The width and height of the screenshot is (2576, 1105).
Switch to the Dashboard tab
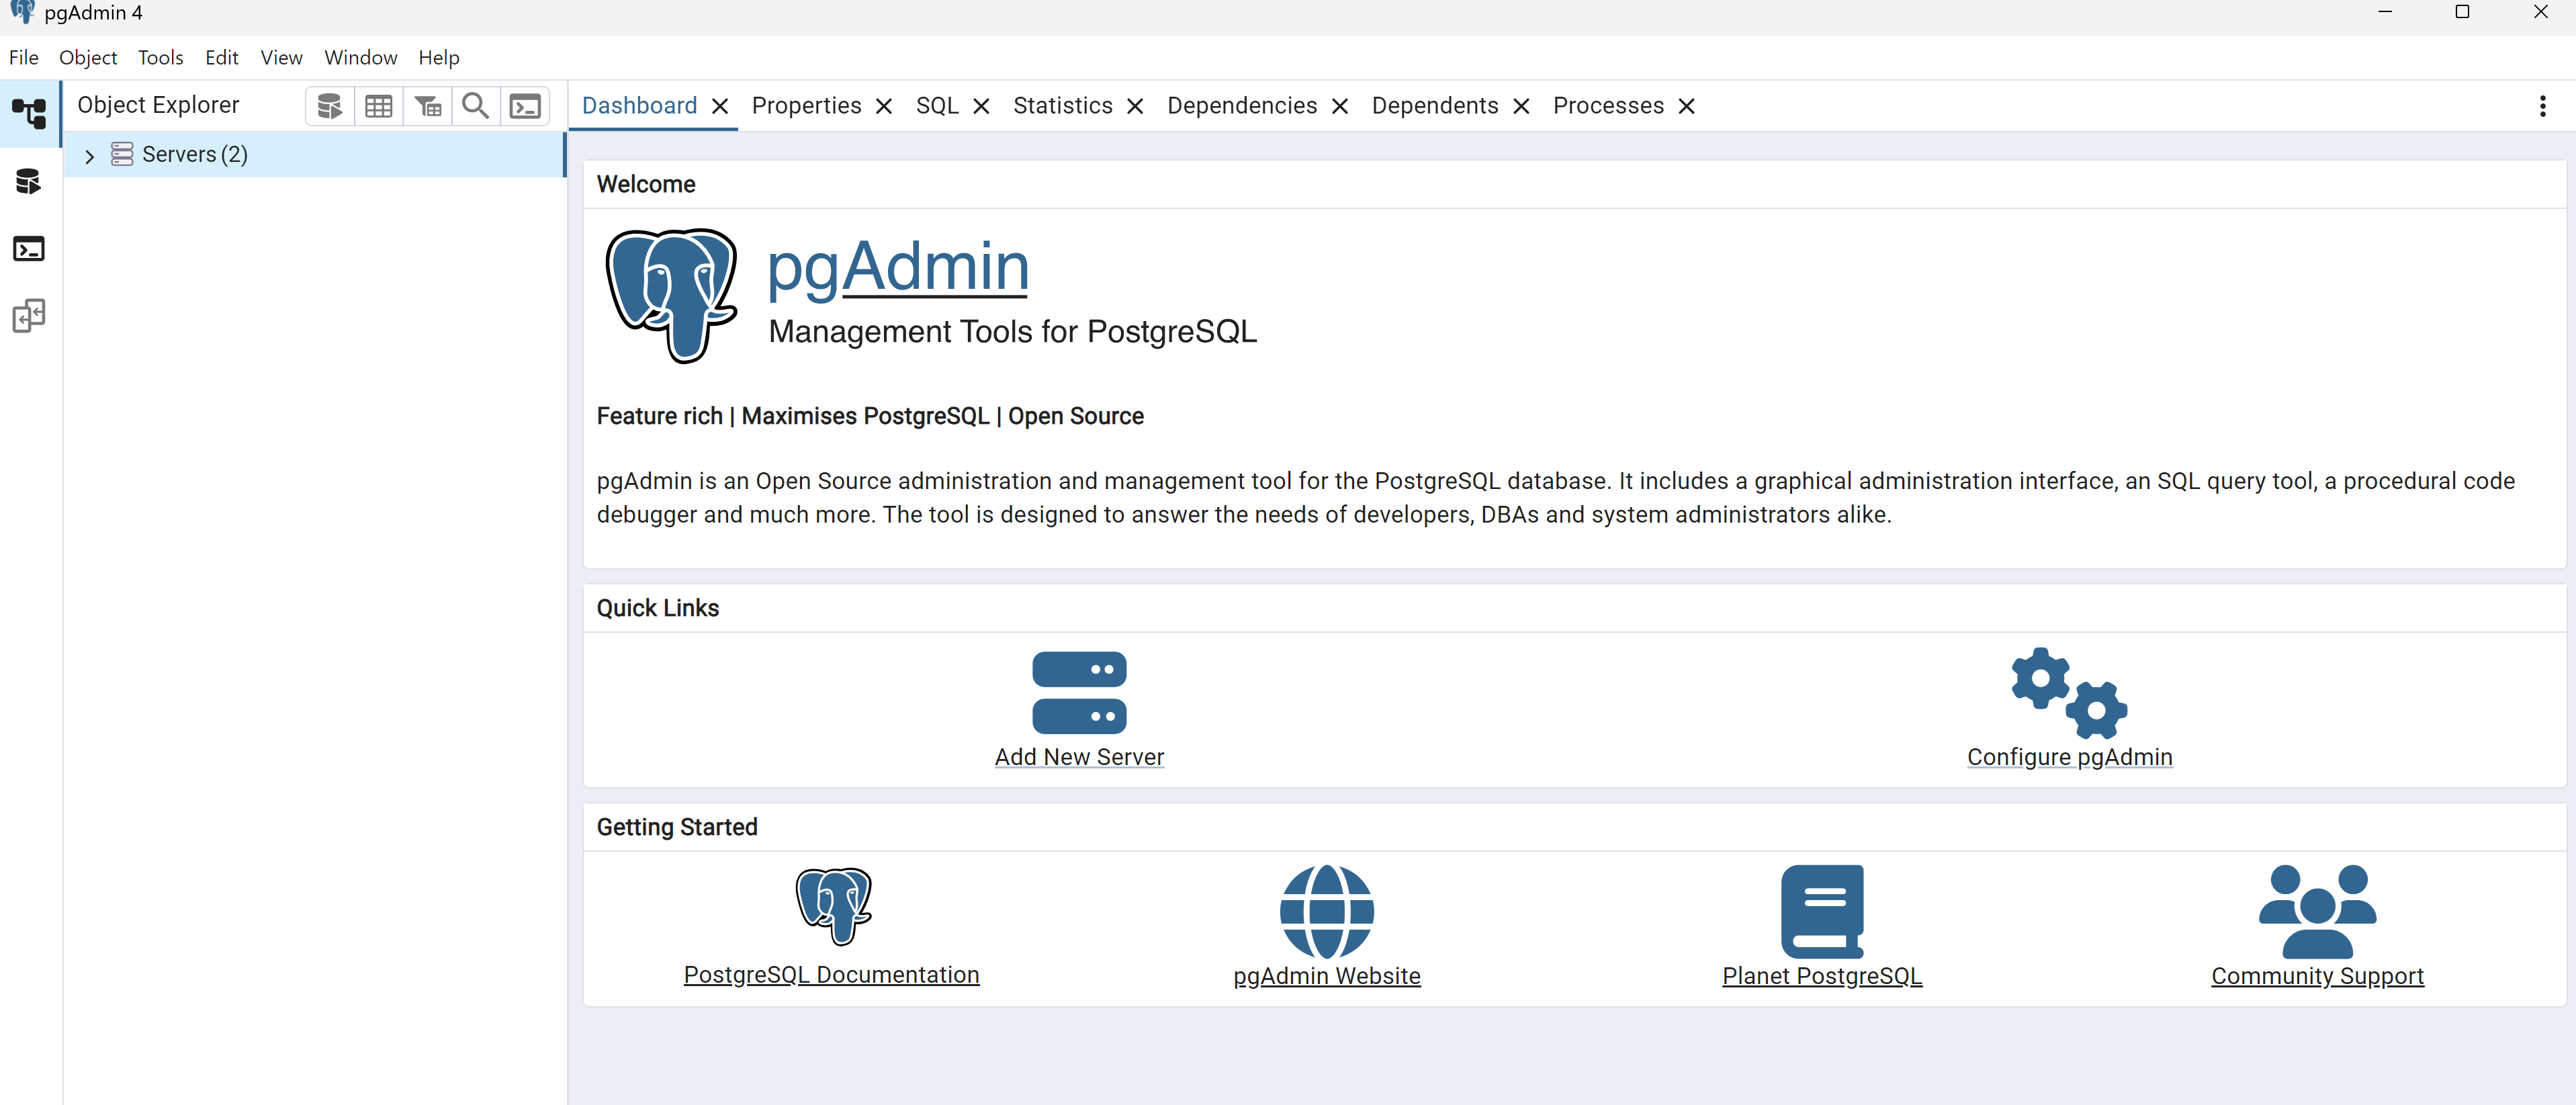point(639,106)
